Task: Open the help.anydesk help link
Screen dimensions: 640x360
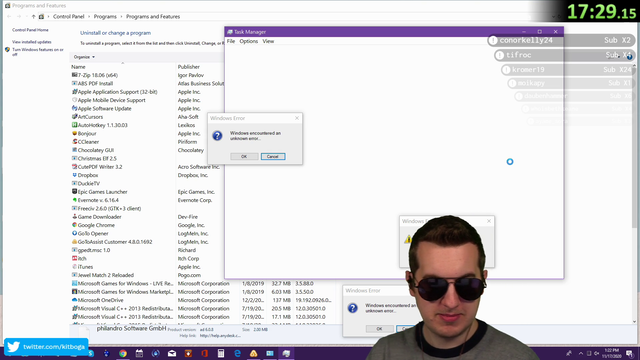Action: click(220, 336)
